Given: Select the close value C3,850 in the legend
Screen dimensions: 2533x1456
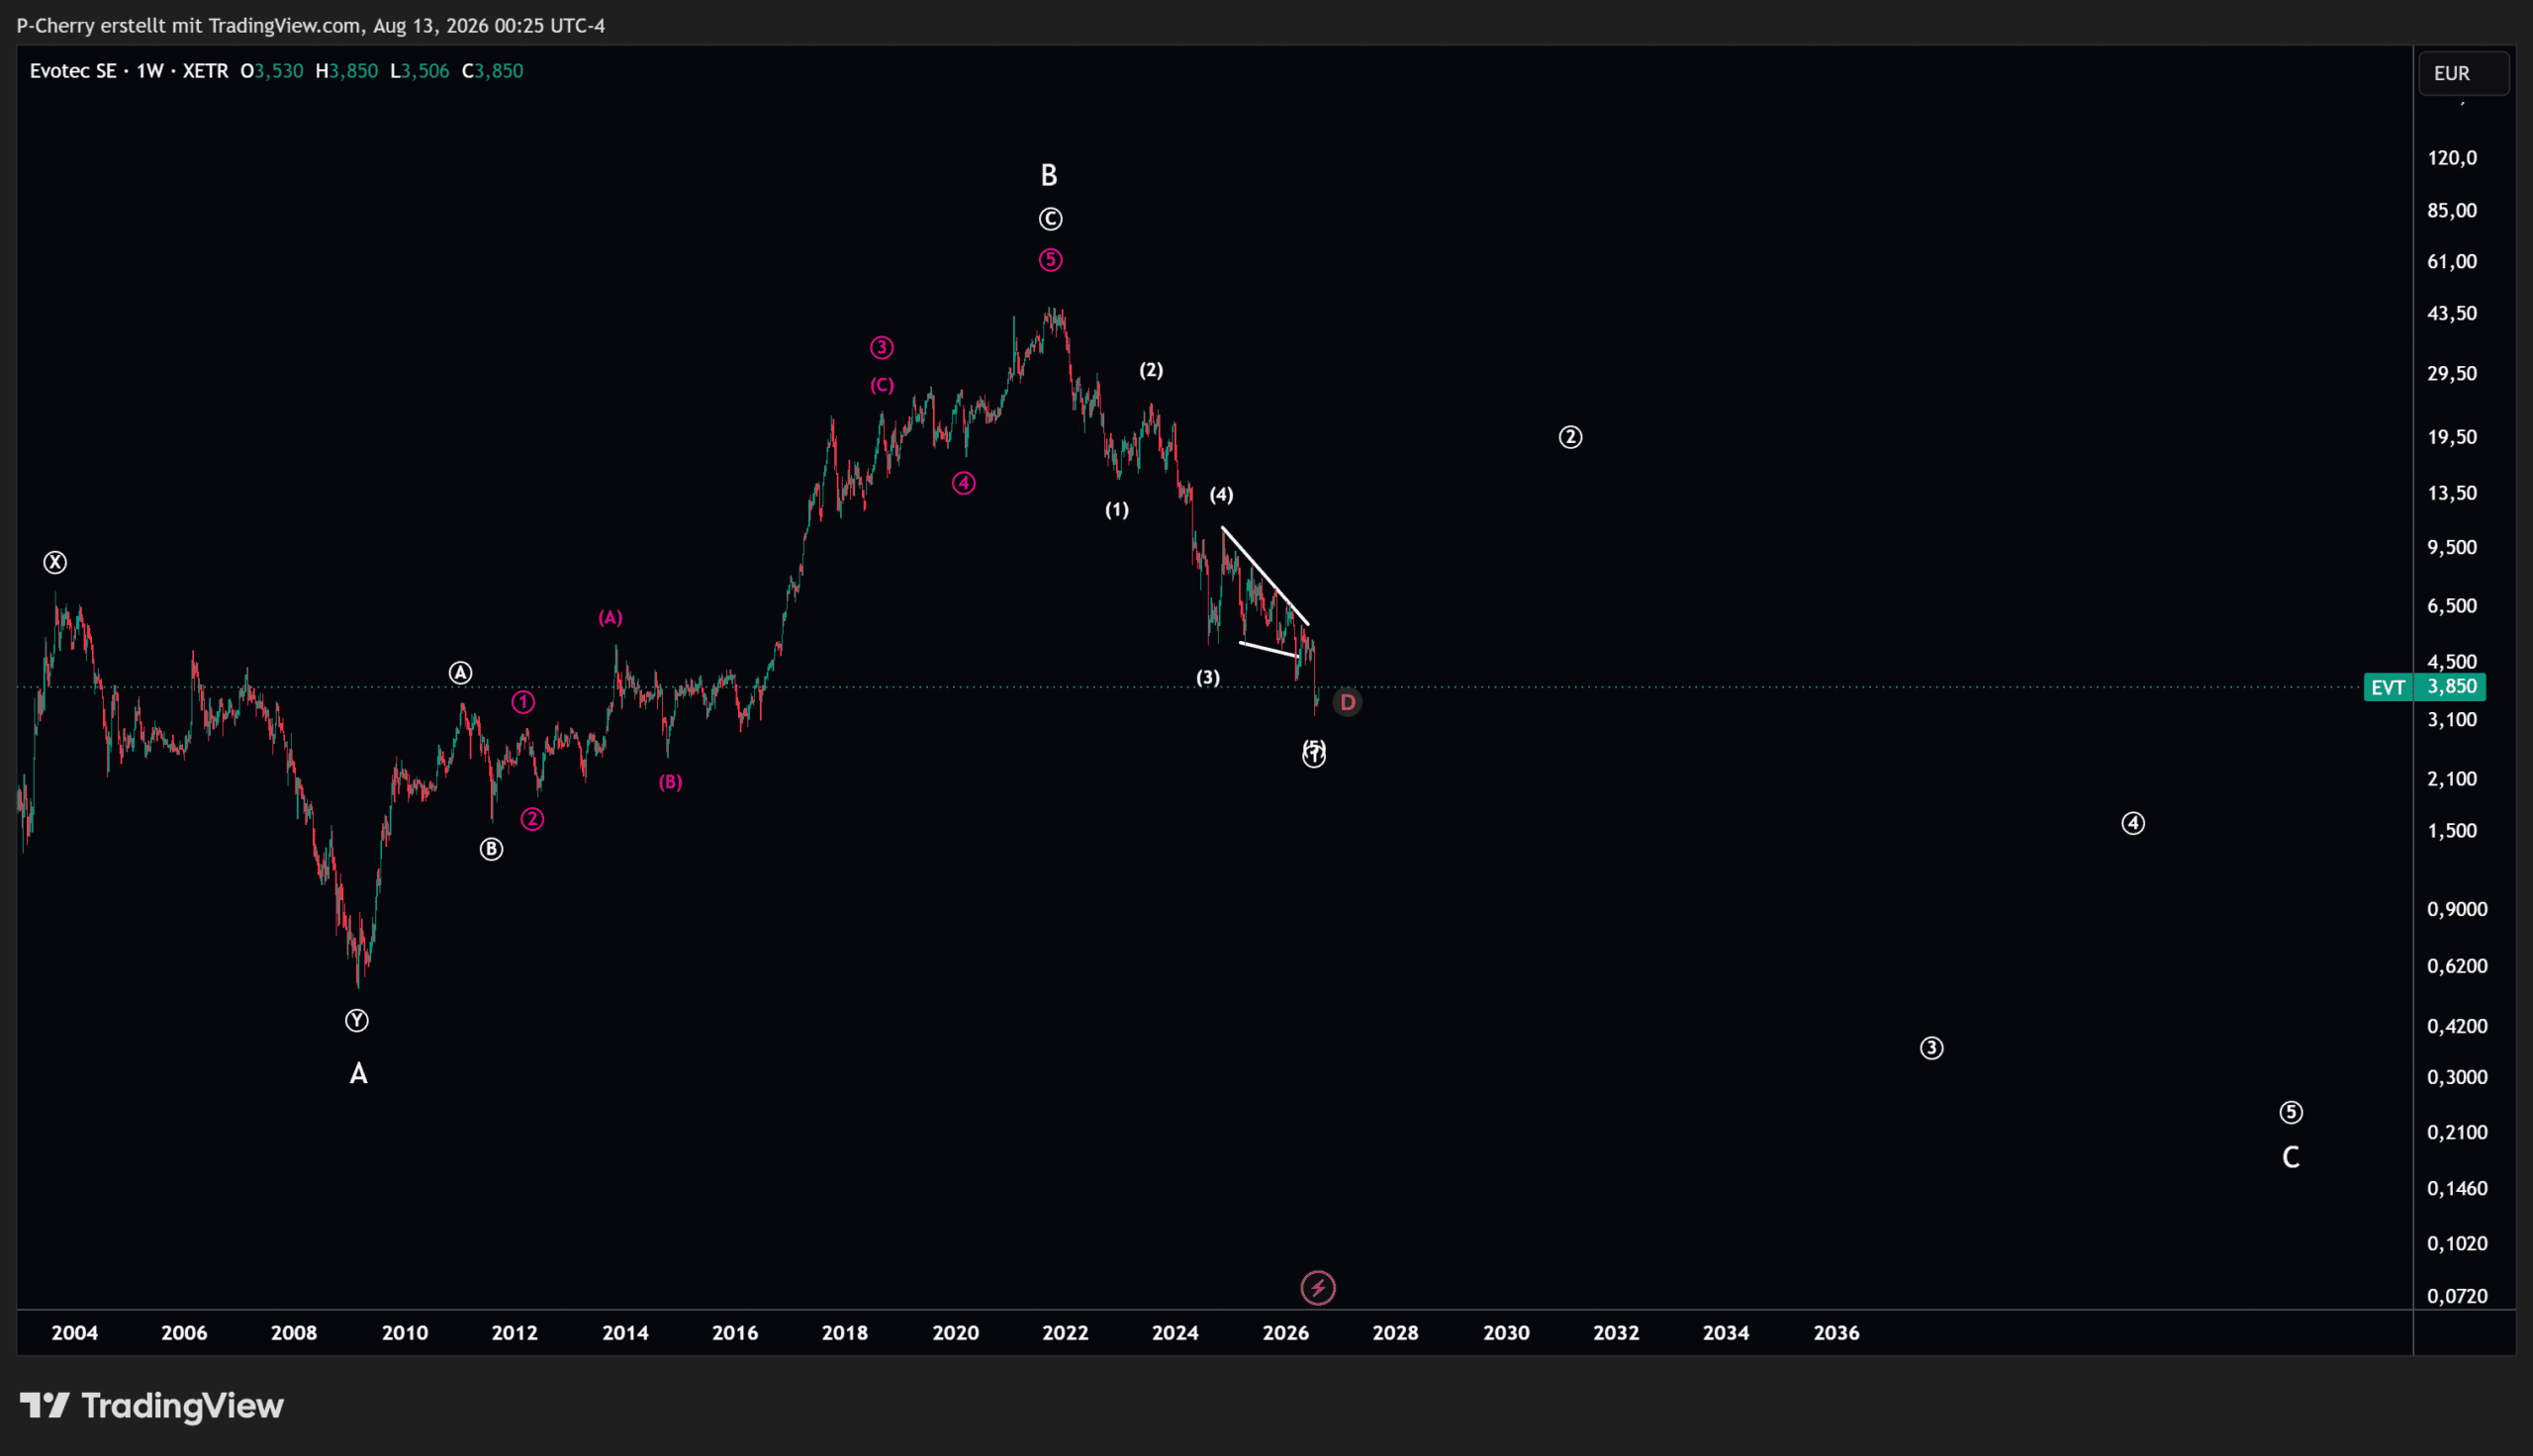Looking at the screenshot, I should tap(493, 71).
